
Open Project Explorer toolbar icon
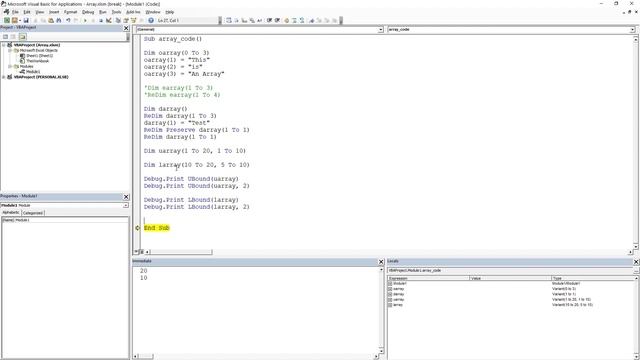(x=118, y=20)
